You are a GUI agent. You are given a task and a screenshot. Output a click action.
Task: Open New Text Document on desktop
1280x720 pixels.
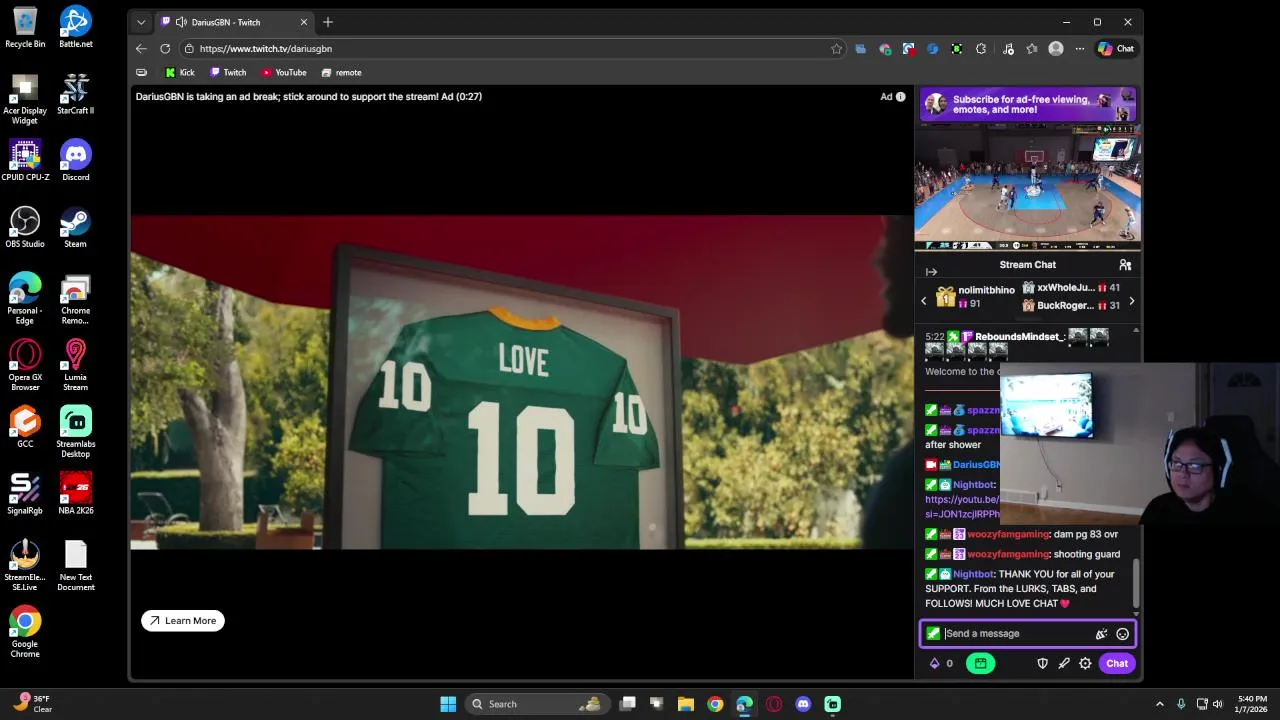(x=75, y=565)
